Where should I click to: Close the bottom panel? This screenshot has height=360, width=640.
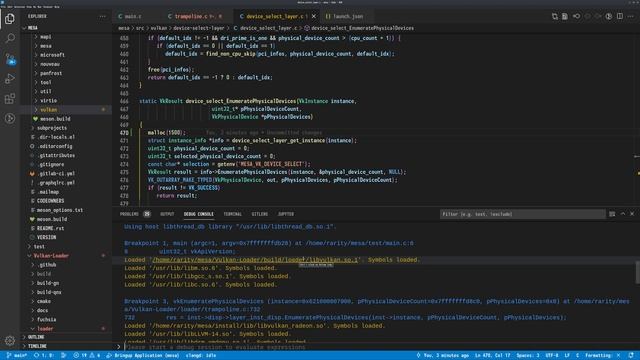point(632,214)
